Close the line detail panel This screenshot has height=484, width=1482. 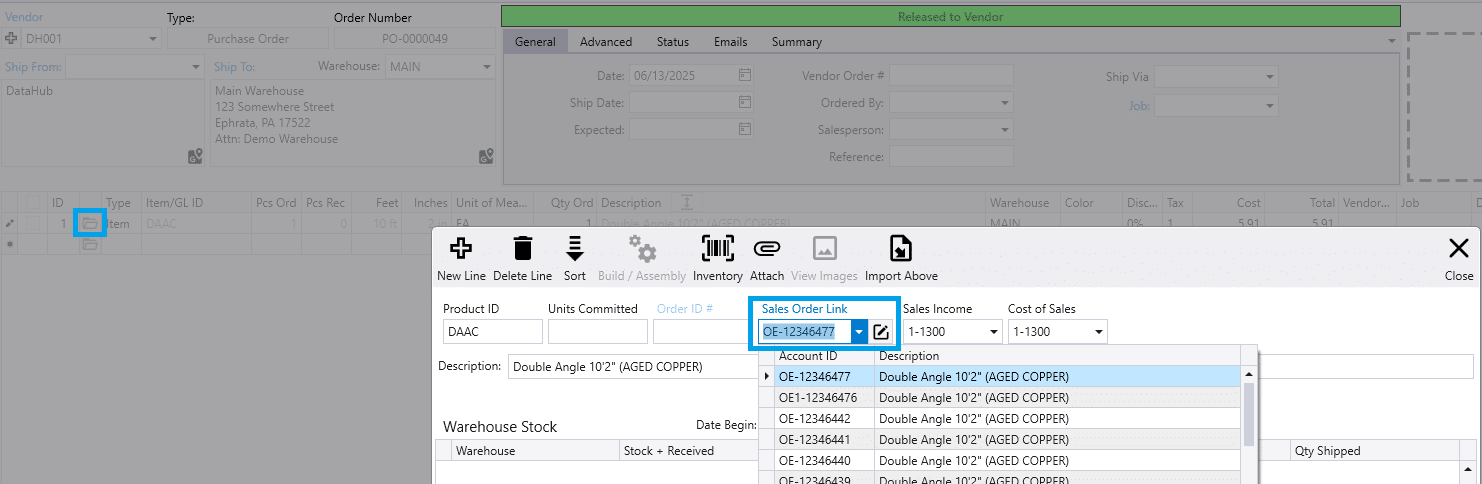(1459, 257)
